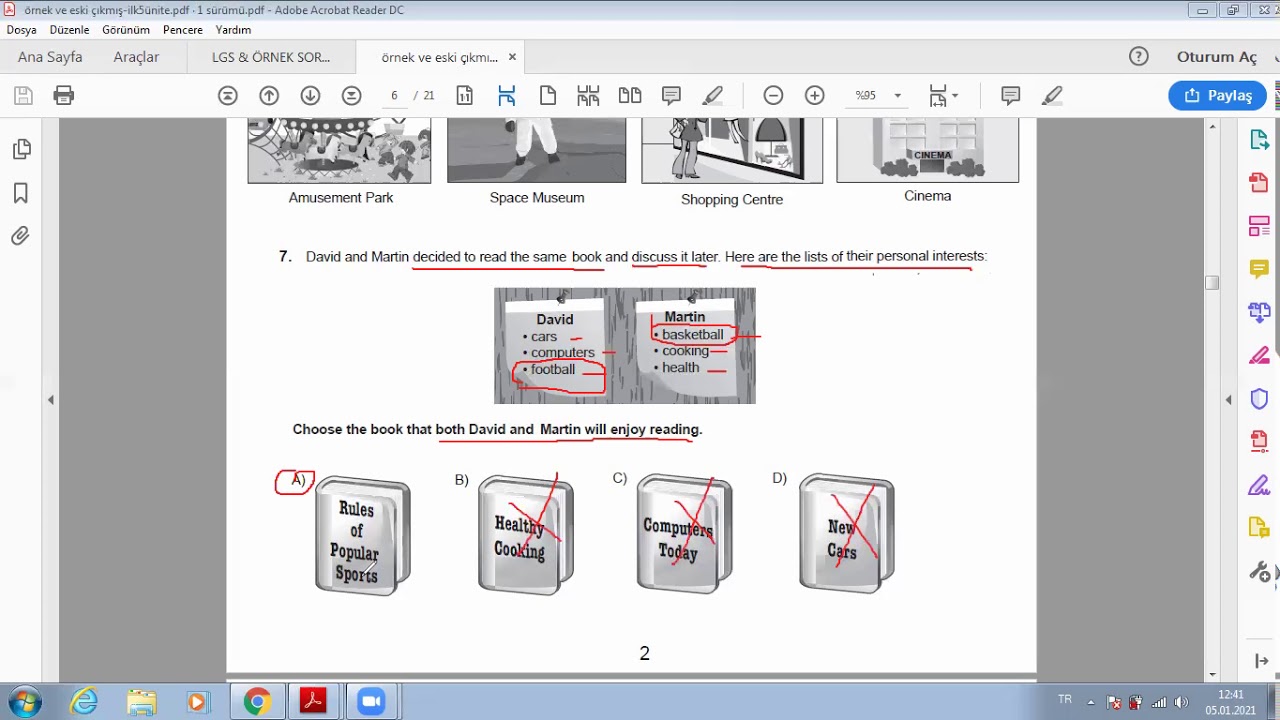Click the grayed Save file icon
This screenshot has height=720, width=1280.
tap(23, 95)
